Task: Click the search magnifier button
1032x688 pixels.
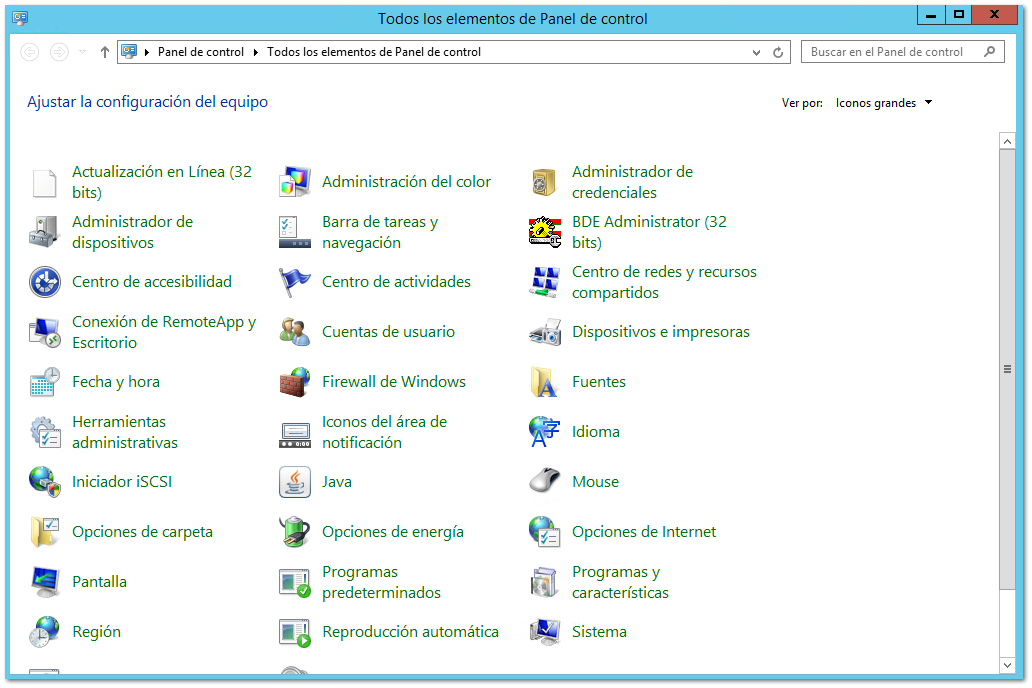Action: point(989,51)
